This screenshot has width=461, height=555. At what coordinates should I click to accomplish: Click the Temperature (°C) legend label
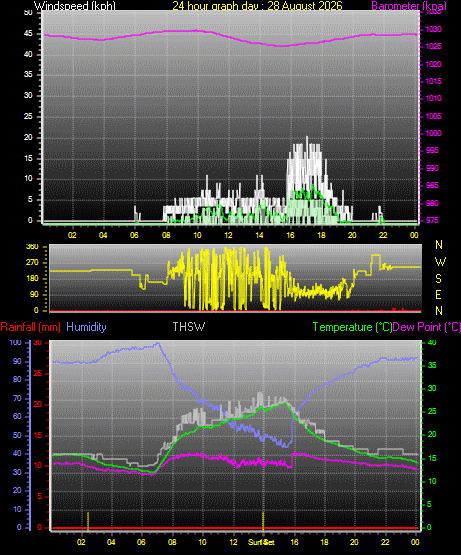[352, 327]
